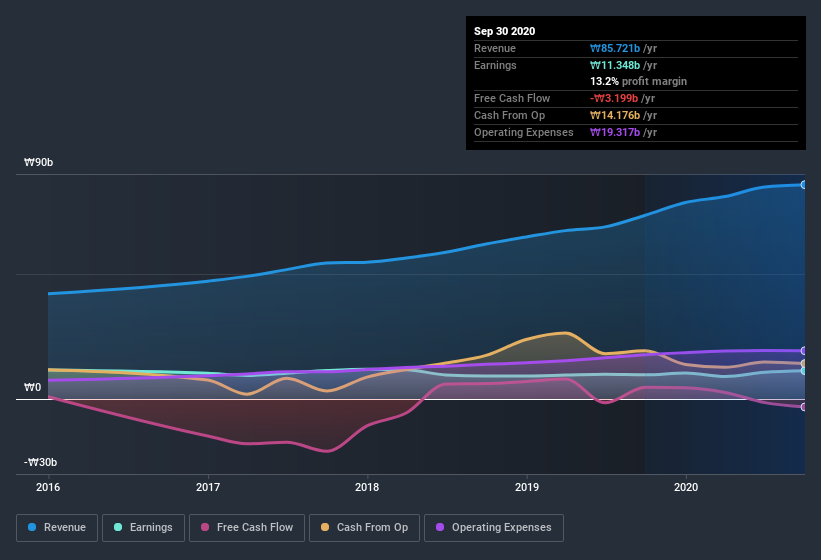Screen dimensions: 821x560
Task: Toggle the Cash From Op legend series
Action: point(364,528)
